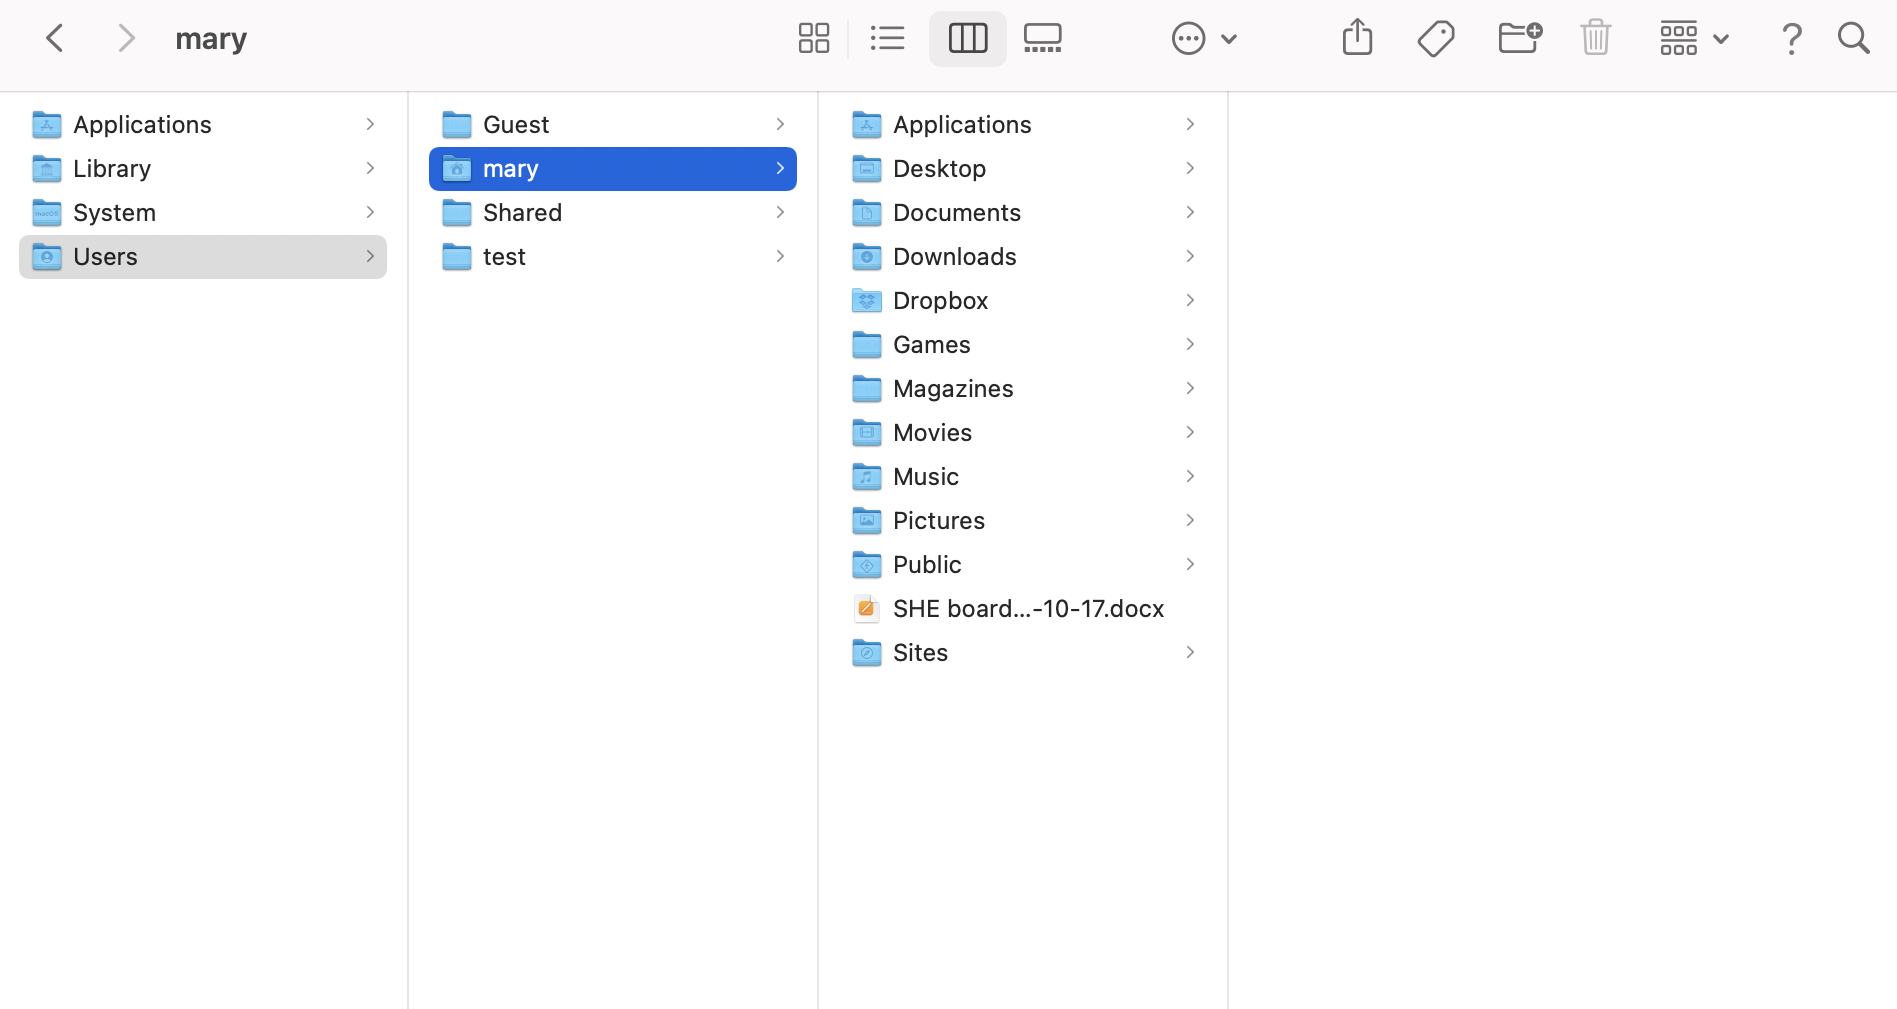Expand the Library row chevron
The image size is (1897, 1009).
click(x=370, y=168)
